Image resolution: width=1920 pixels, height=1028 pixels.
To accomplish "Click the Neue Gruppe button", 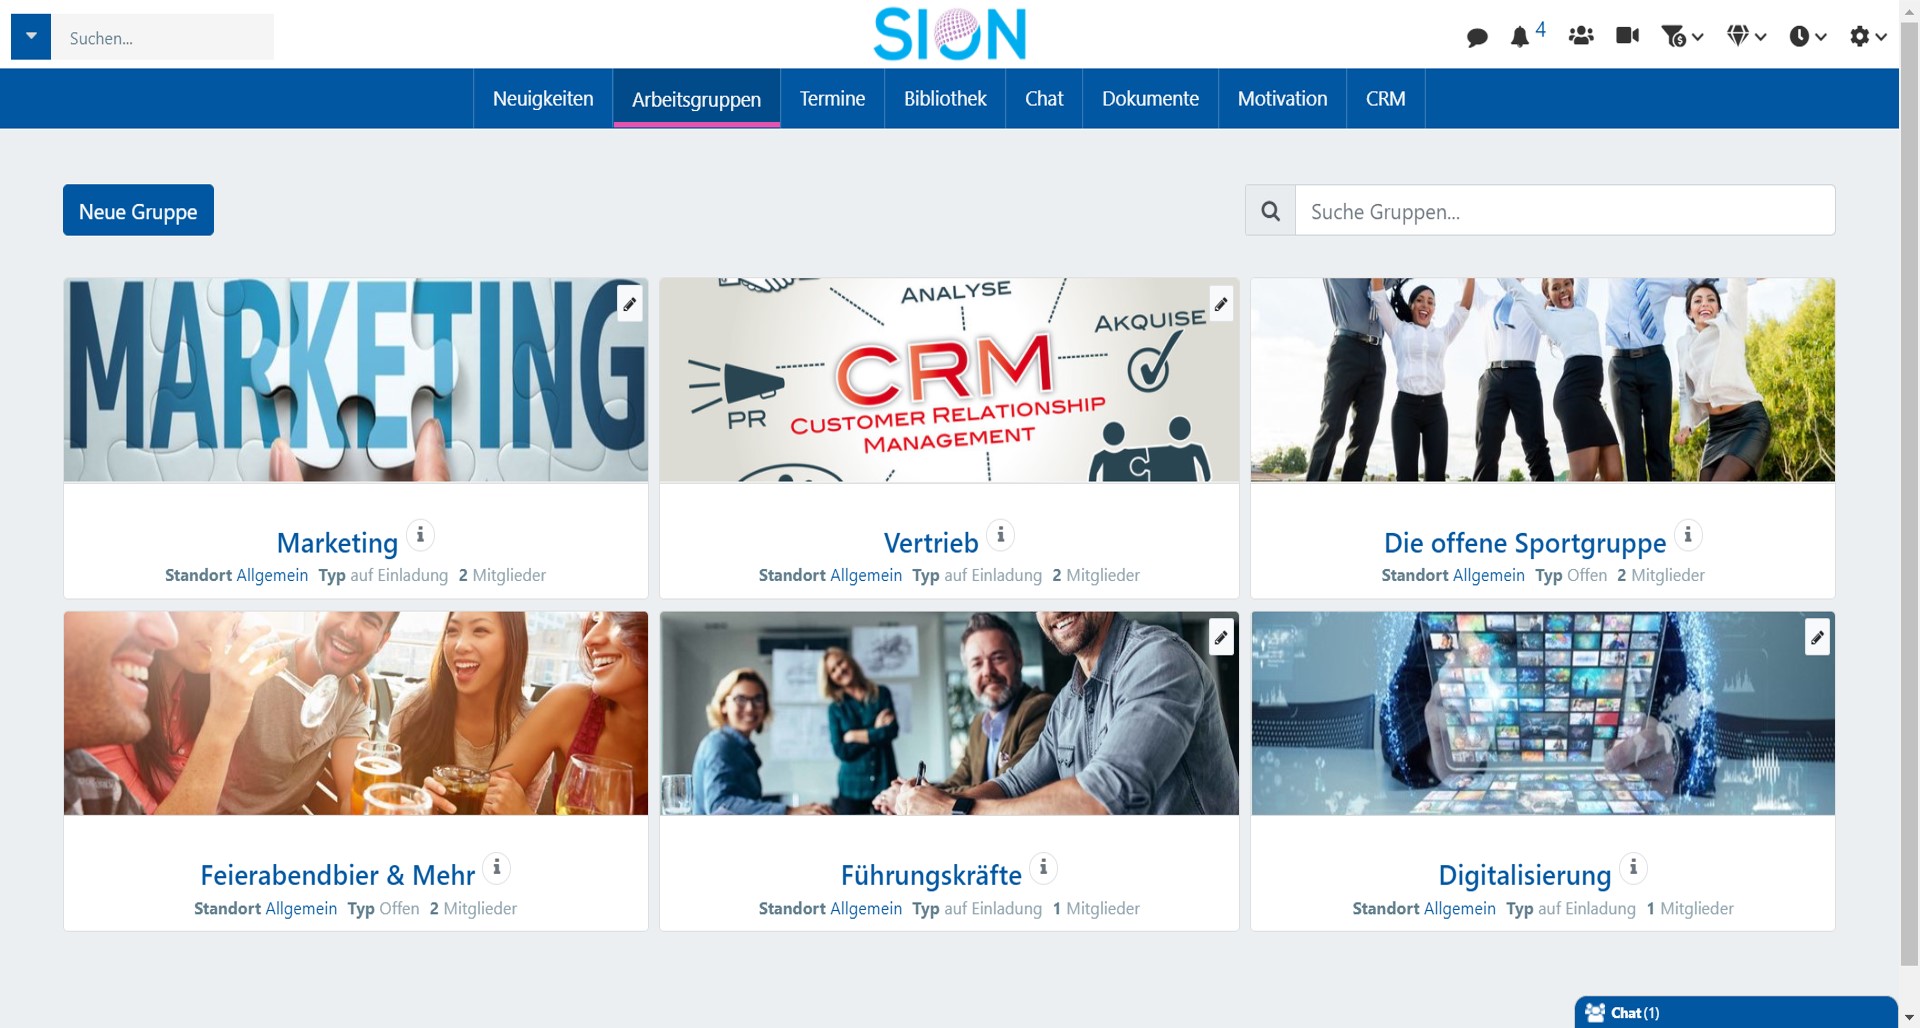I will click(138, 210).
